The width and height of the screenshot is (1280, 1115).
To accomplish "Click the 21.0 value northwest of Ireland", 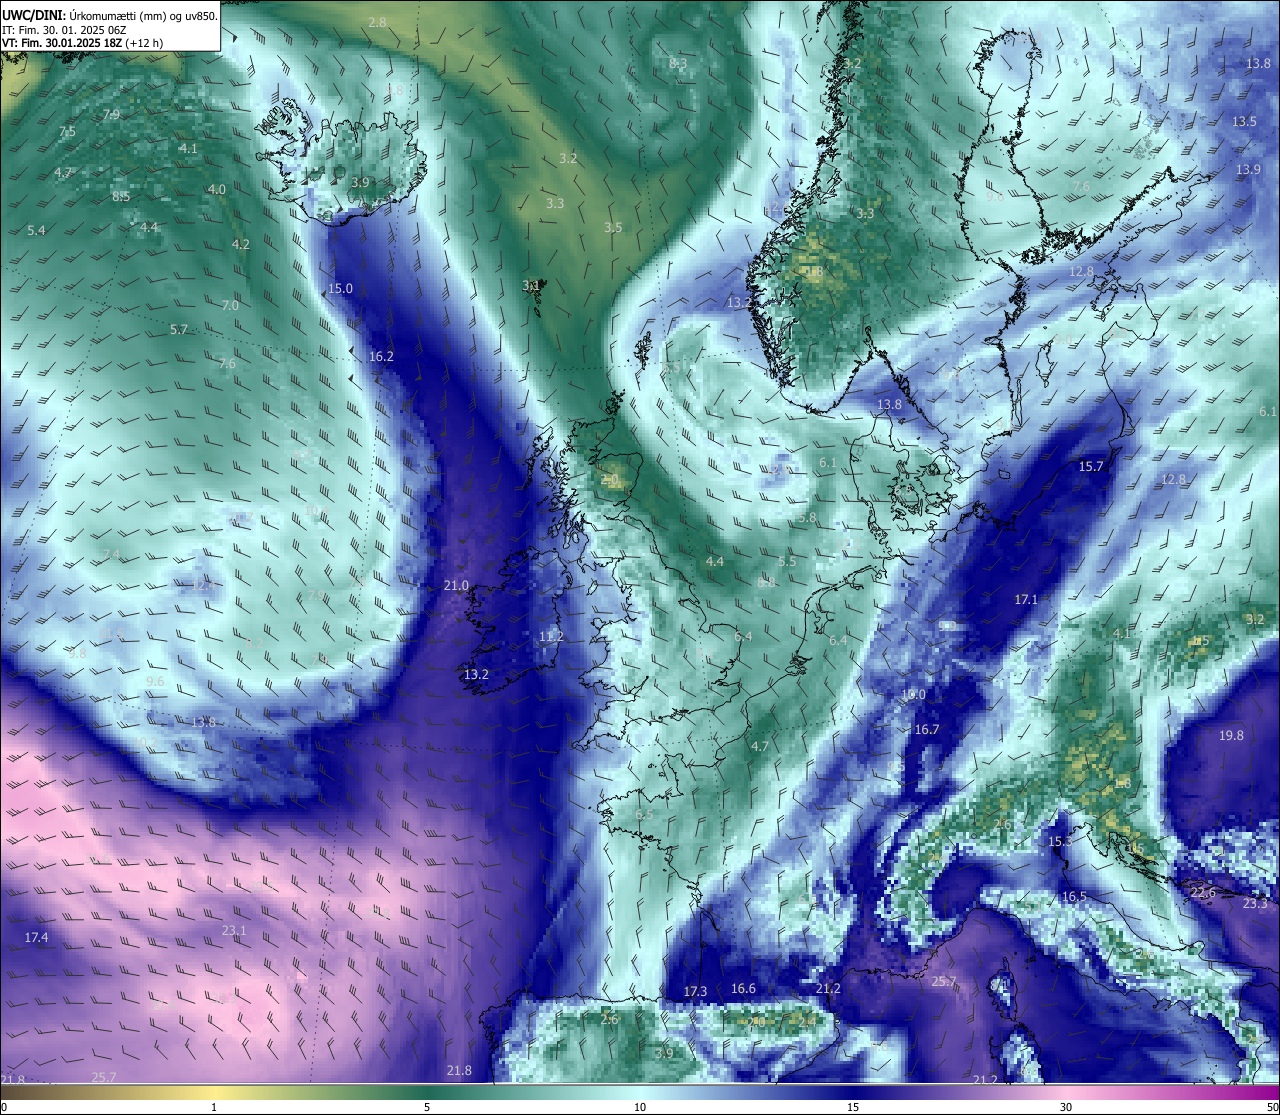I will click(456, 586).
